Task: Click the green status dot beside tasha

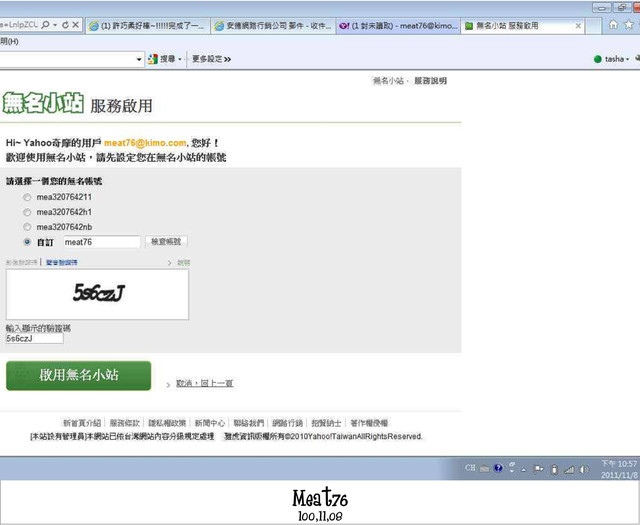Action: click(x=598, y=59)
